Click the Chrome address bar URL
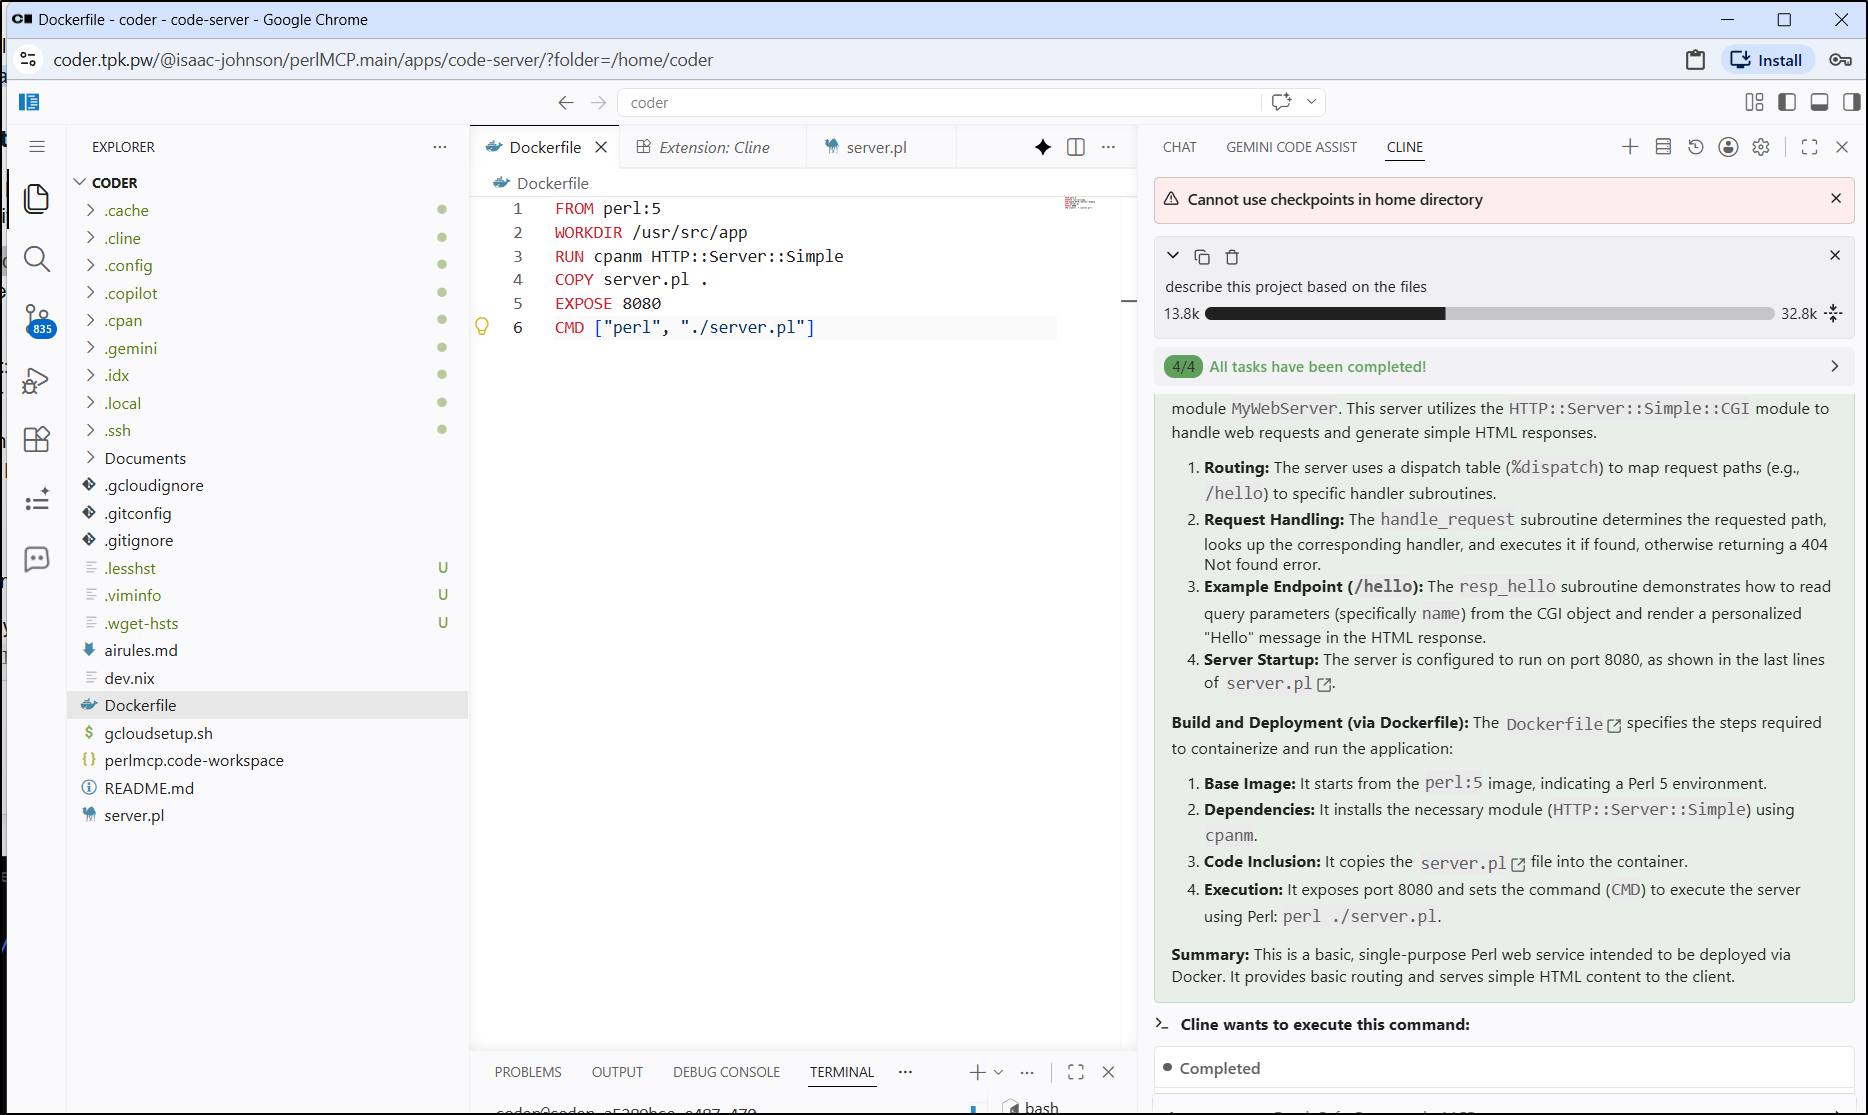The width and height of the screenshot is (1868, 1115). click(383, 60)
